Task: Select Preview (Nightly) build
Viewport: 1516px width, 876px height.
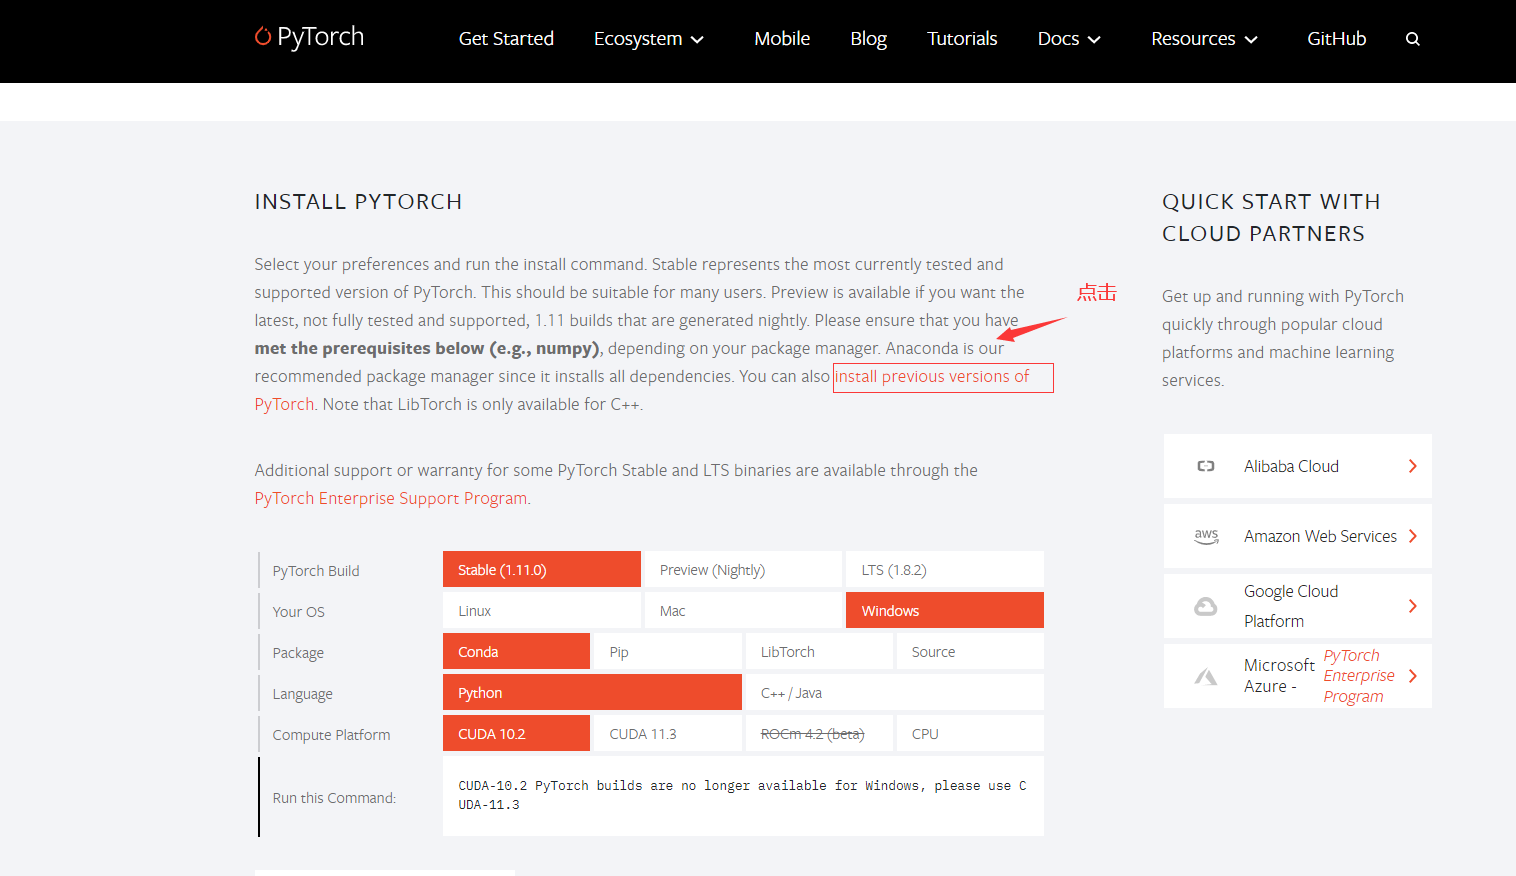Action: click(x=743, y=569)
